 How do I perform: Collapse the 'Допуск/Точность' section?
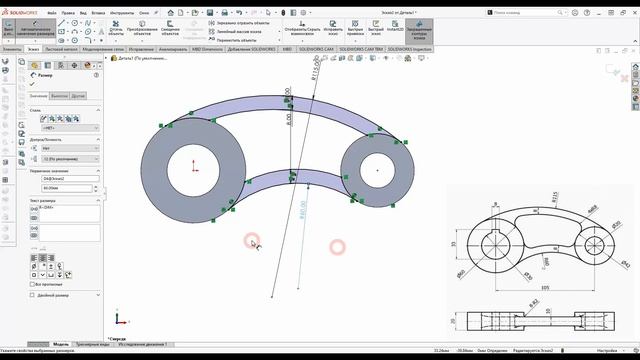(98, 140)
